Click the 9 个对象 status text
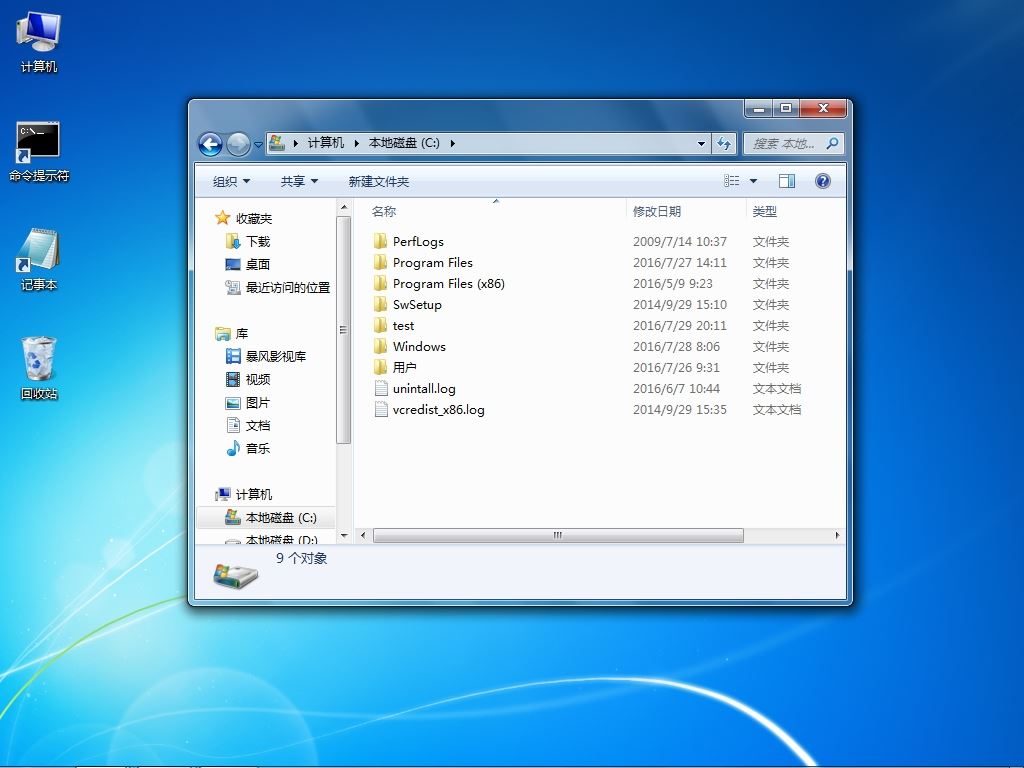Image resolution: width=1024 pixels, height=768 pixels. [301, 558]
